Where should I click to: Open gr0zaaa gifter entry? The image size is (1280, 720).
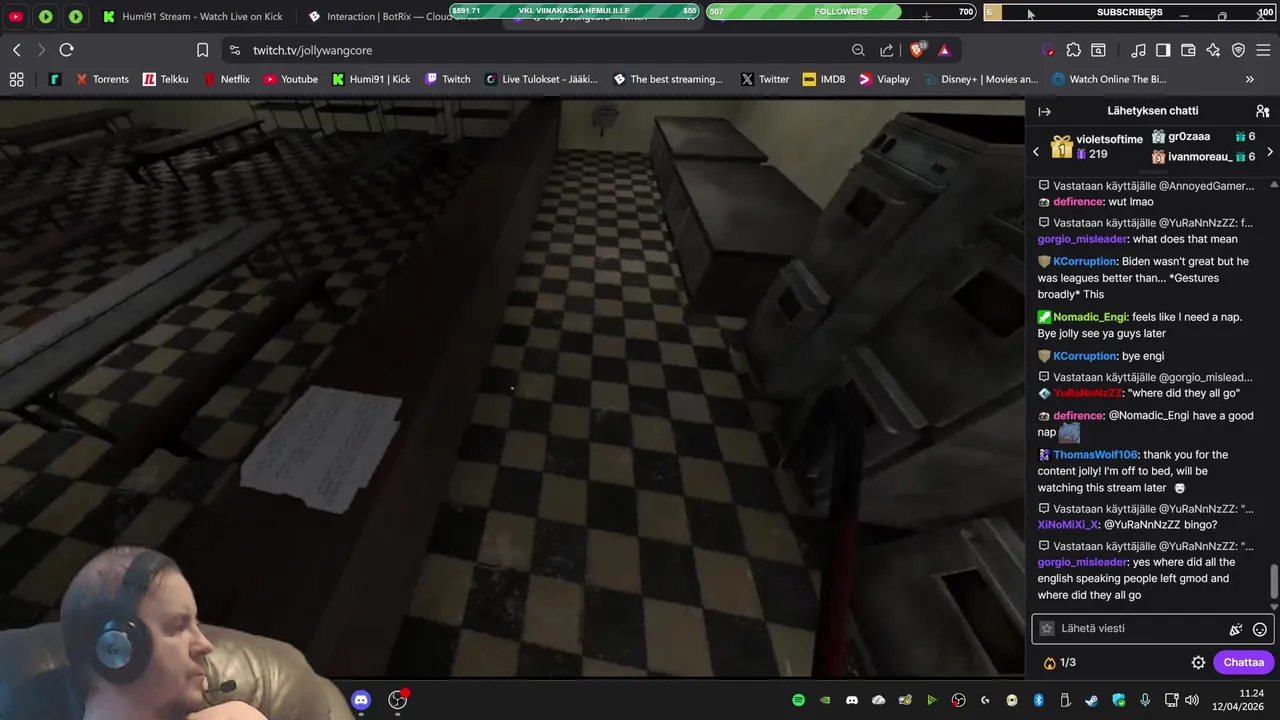click(1203, 137)
